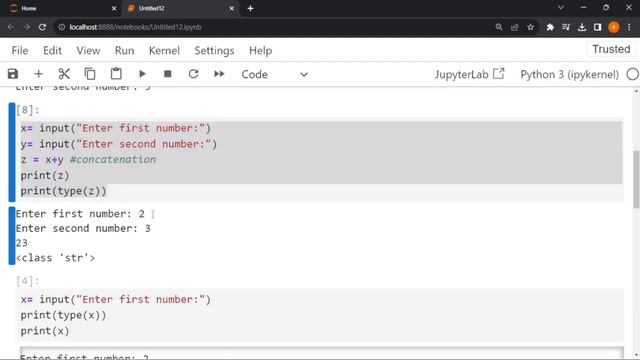Open the cell type Code dropdown

coord(275,74)
